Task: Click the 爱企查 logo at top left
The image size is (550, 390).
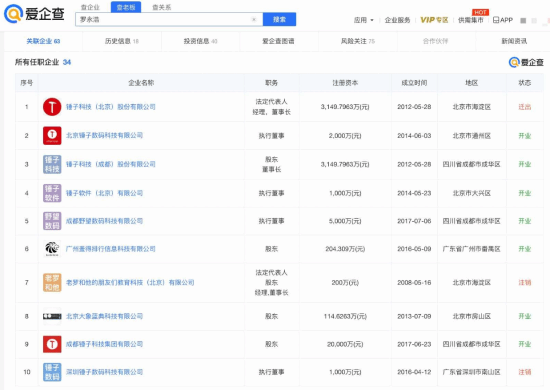Action: pyautogui.click(x=34, y=14)
